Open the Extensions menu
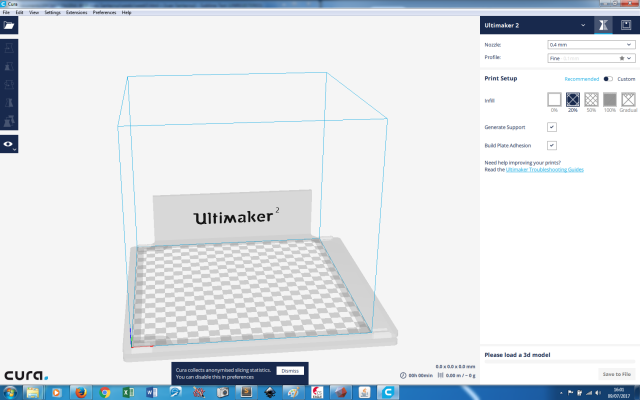640x400 pixels. 76,12
